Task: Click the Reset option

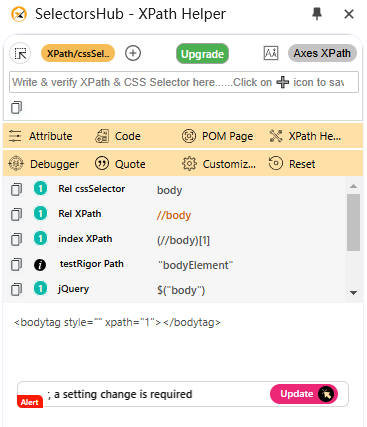Action: (292, 164)
